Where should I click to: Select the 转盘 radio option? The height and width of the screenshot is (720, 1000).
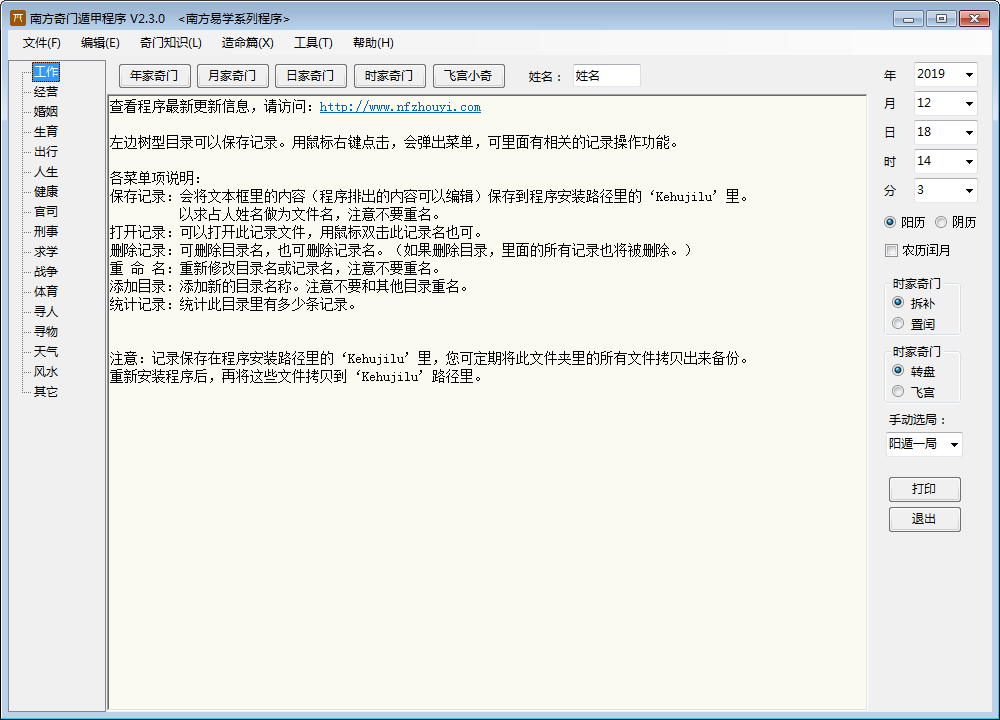(x=898, y=371)
